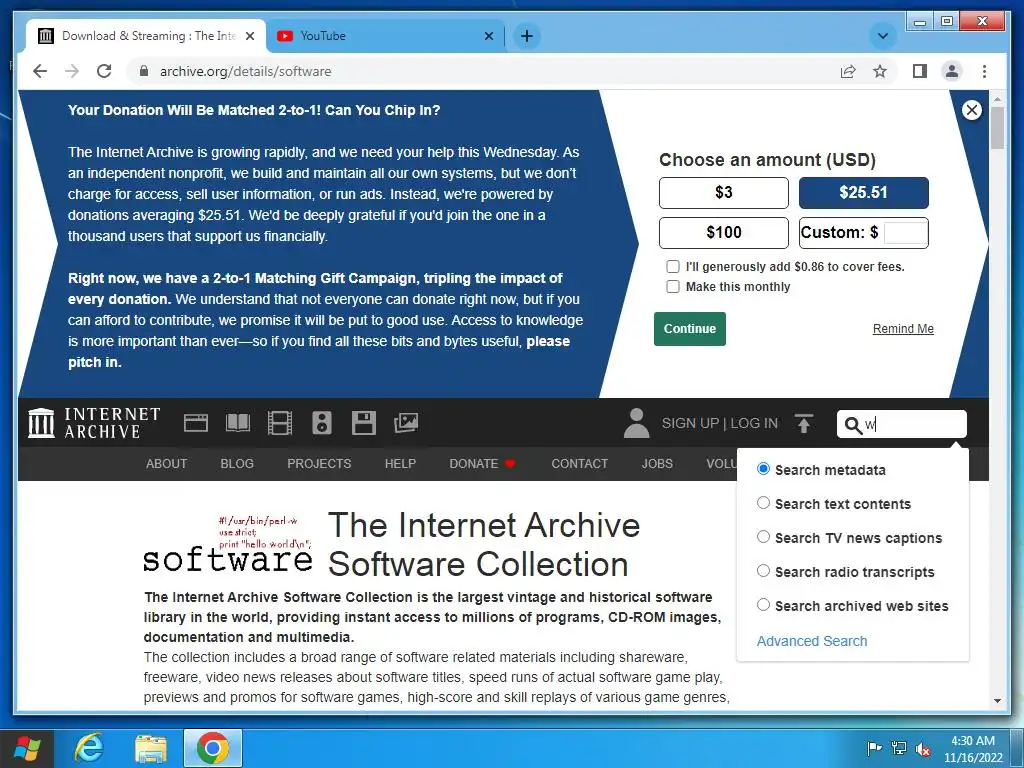Click the page vertical scrollbar thumb
1024x768 pixels.
[x=997, y=128]
